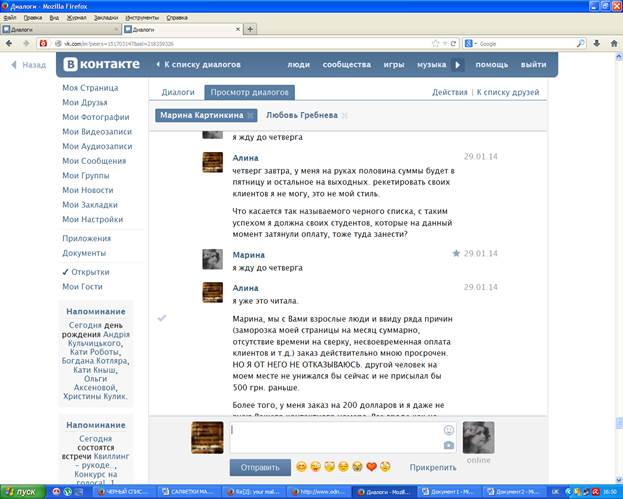Viewport: 623px width, 499px height.
Task: Switch to the Любовь Гребнева conversation
Action: pos(302,115)
